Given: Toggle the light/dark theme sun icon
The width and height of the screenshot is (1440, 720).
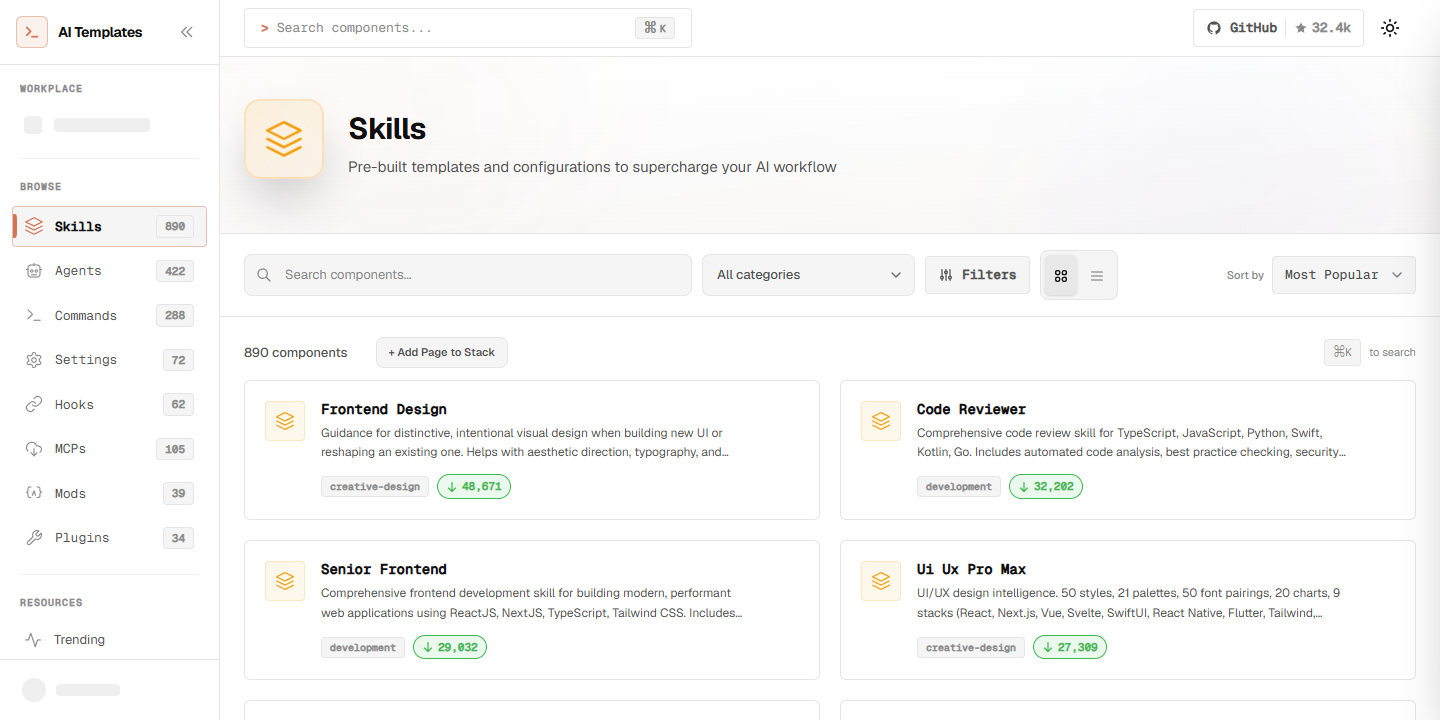Looking at the screenshot, I should [x=1390, y=28].
